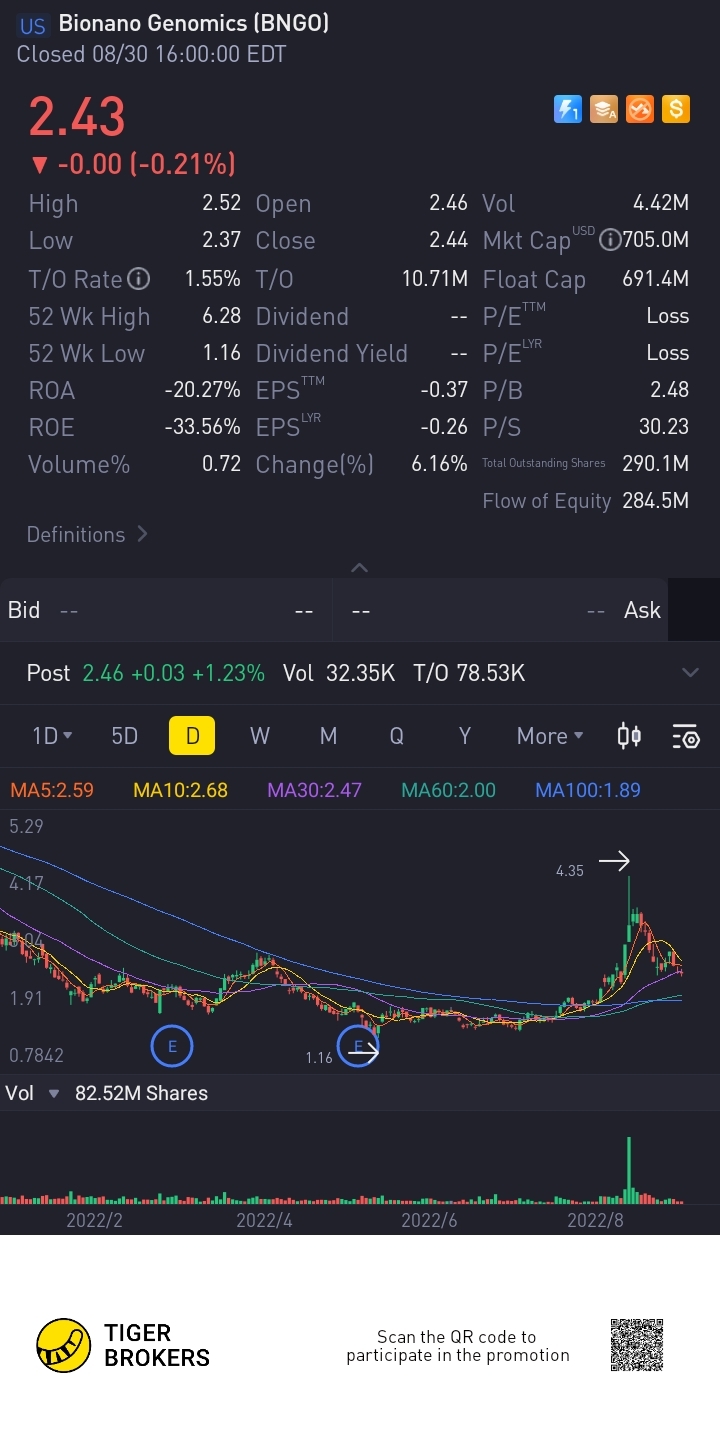Tap the orange no-shorting badge icon
720x1456 pixels.
point(640,109)
